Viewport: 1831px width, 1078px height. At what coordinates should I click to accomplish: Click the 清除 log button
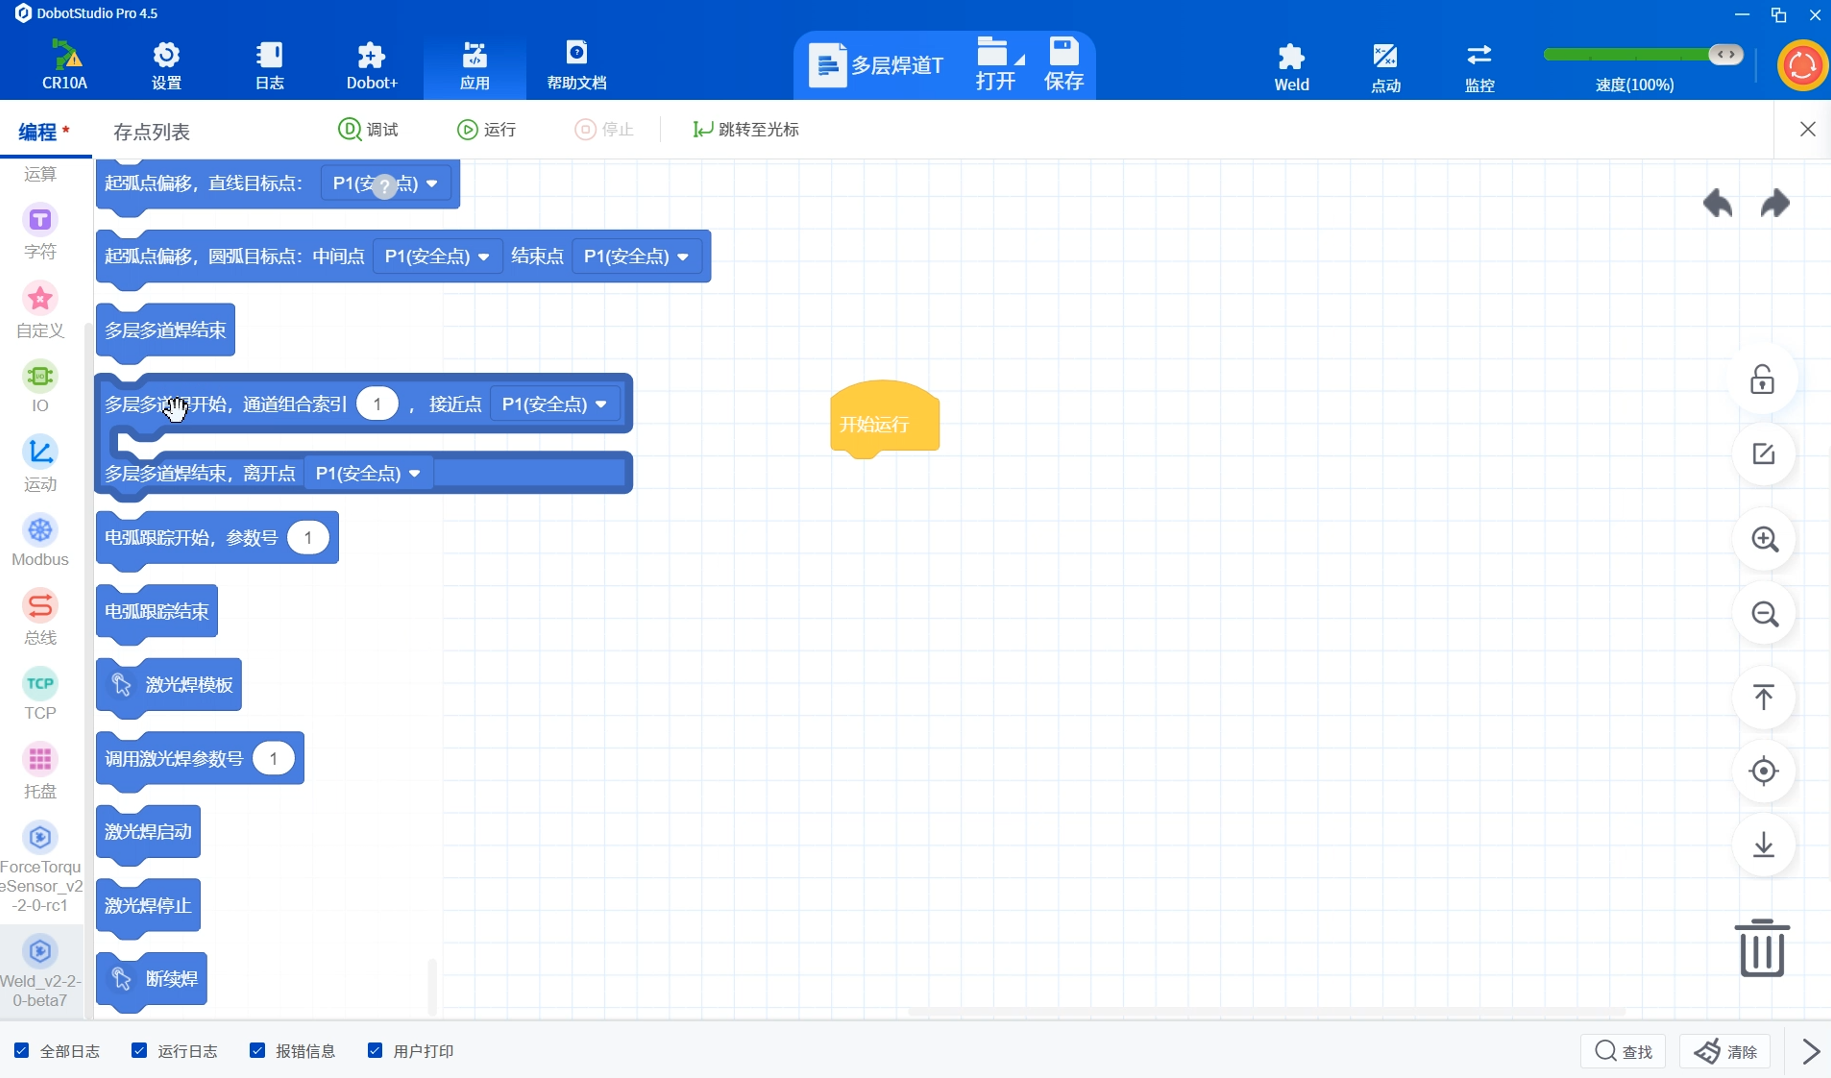1726,1051
